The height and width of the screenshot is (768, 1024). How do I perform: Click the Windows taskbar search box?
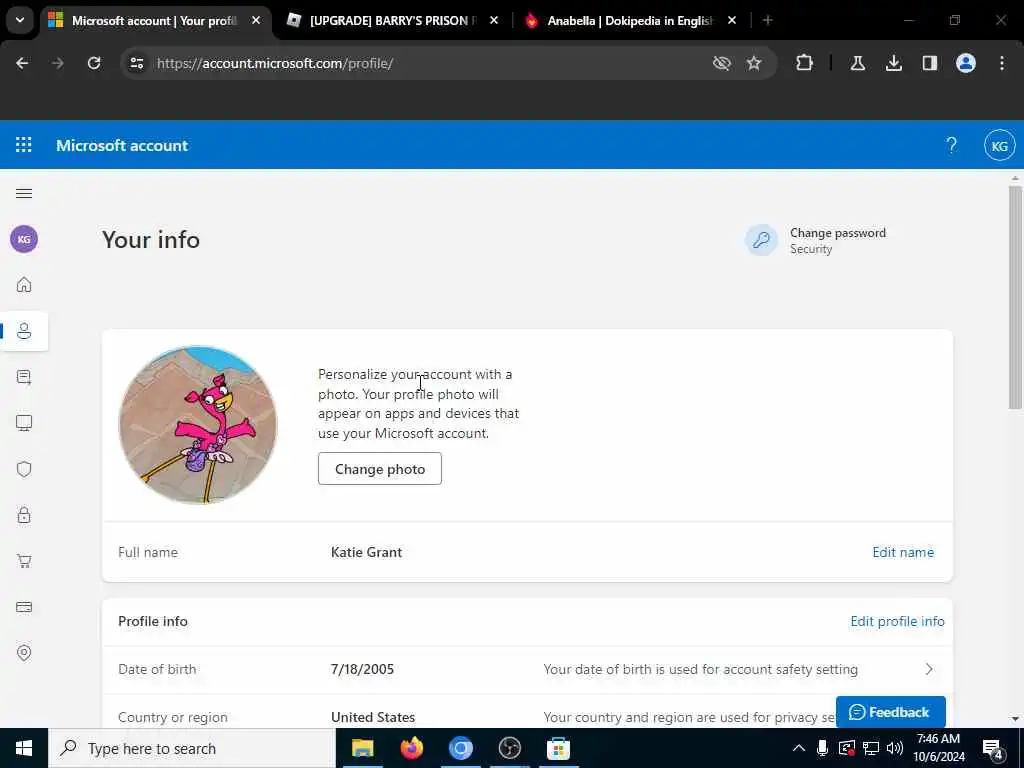192,748
